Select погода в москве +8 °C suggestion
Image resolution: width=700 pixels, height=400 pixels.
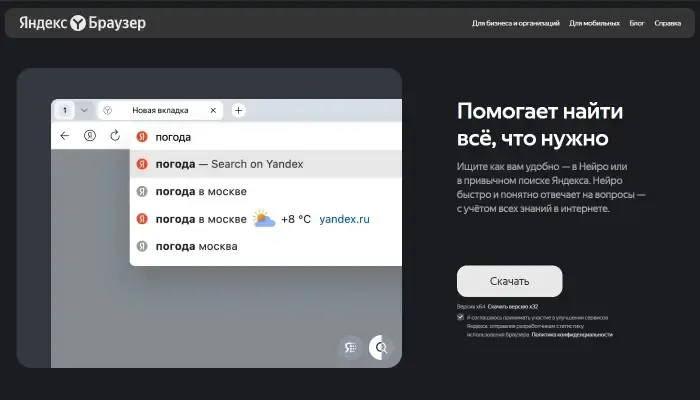(266, 219)
